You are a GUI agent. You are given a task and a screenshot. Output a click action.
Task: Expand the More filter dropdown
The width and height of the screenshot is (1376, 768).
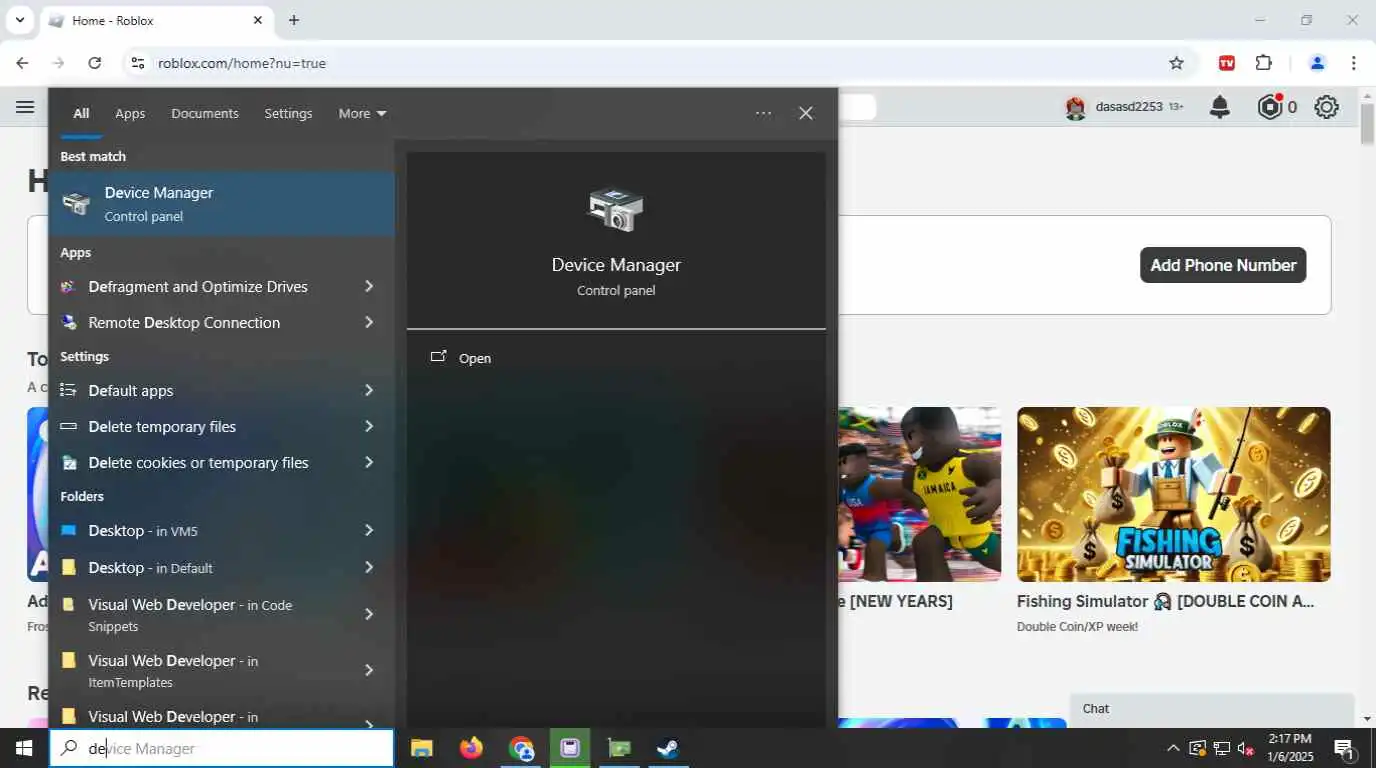click(362, 114)
